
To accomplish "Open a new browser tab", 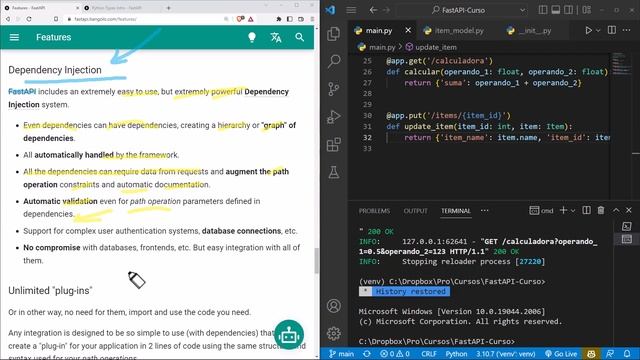I will (168, 8).
